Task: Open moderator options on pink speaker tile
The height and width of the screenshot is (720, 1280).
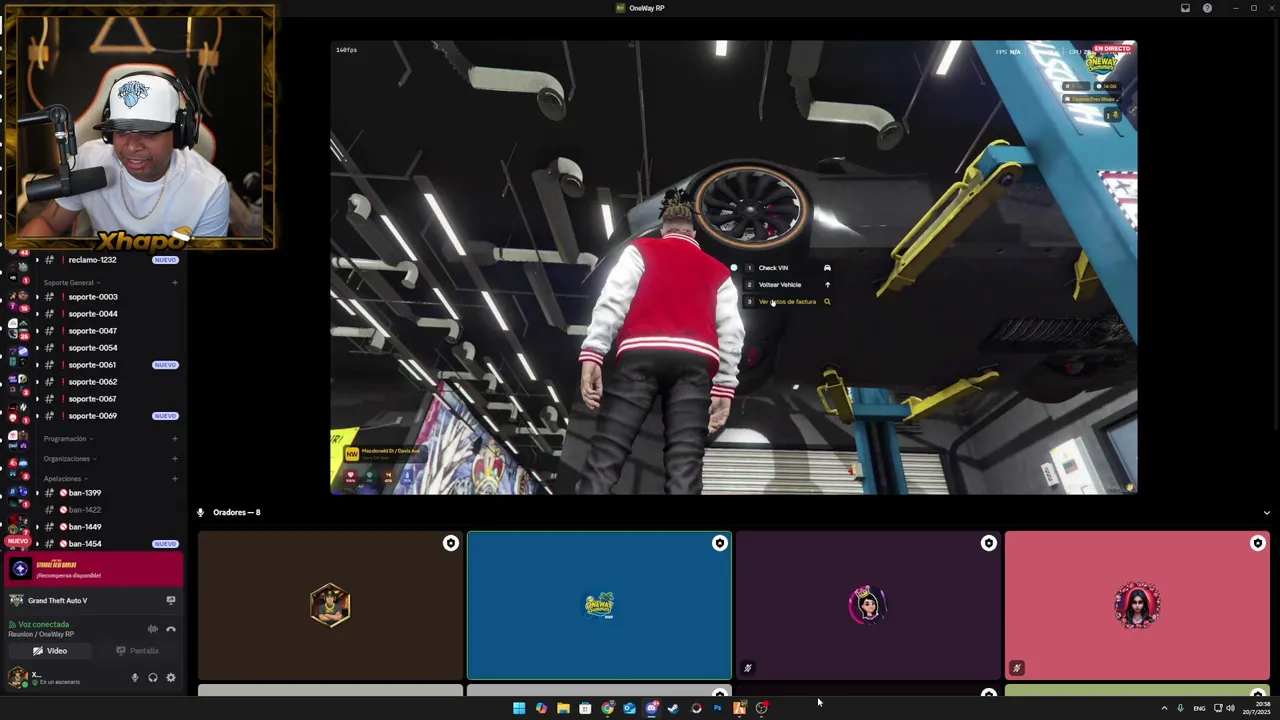Action: pyautogui.click(x=1258, y=543)
